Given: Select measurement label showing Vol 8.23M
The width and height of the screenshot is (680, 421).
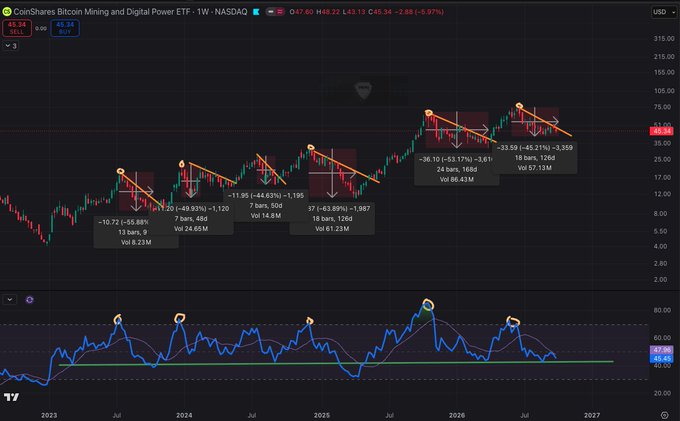Looking at the screenshot, I should click(136, 232).
